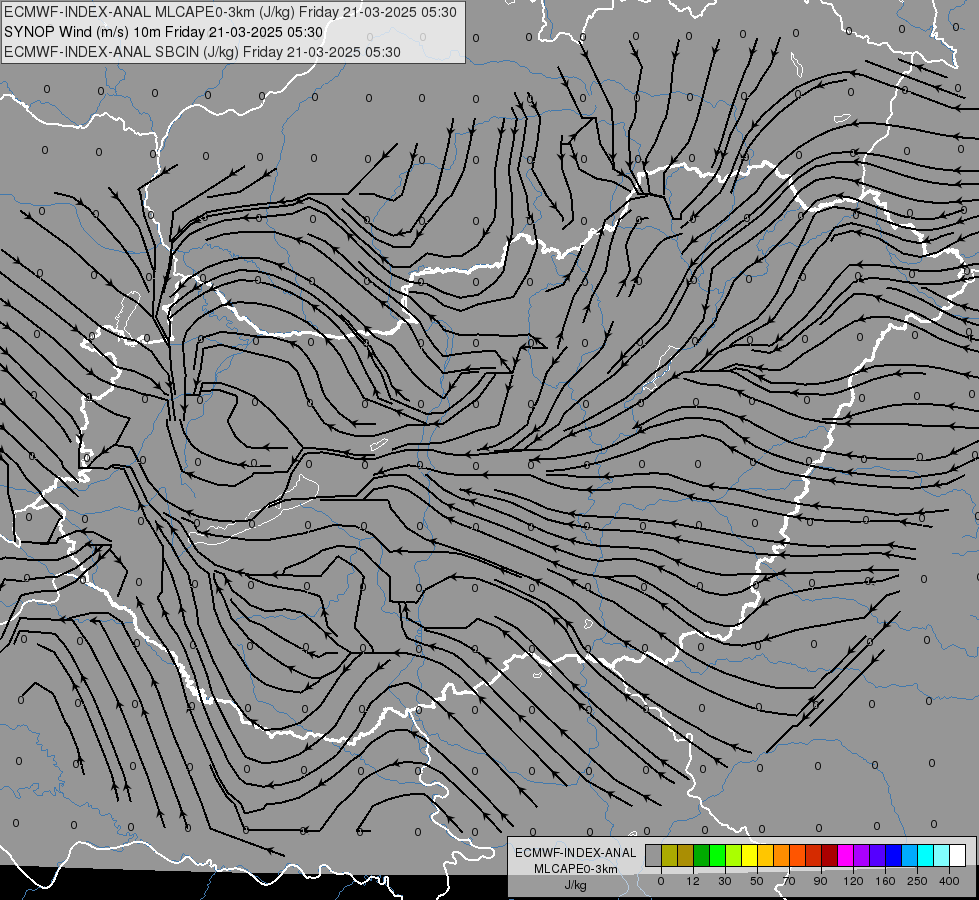Select the bright green legend swatch

pyautogui.click(x=717, y=855)
